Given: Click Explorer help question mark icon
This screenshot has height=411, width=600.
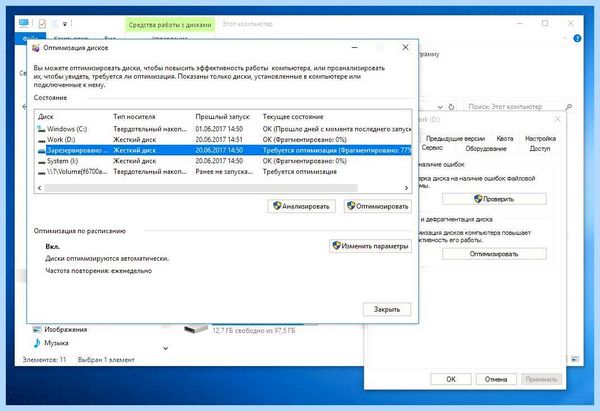Looking at the screenshot, I should [x=577, y=38].
